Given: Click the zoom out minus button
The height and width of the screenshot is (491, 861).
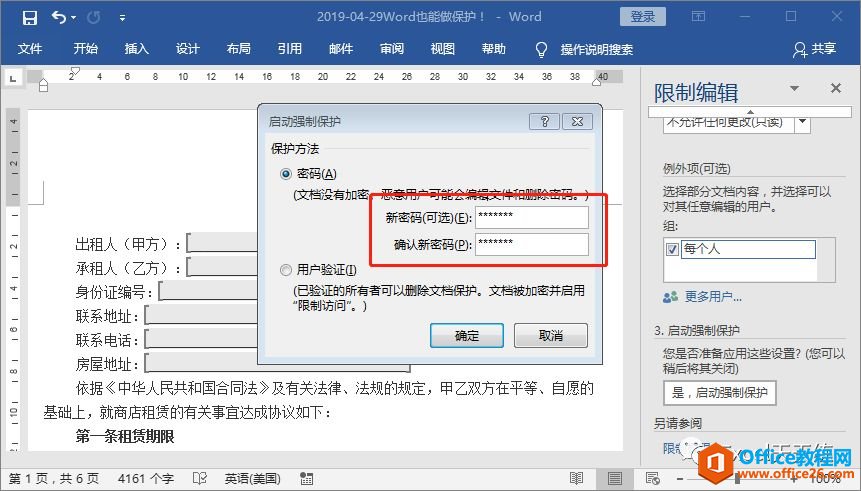Looking at the screenshot, I should point(679,479).
